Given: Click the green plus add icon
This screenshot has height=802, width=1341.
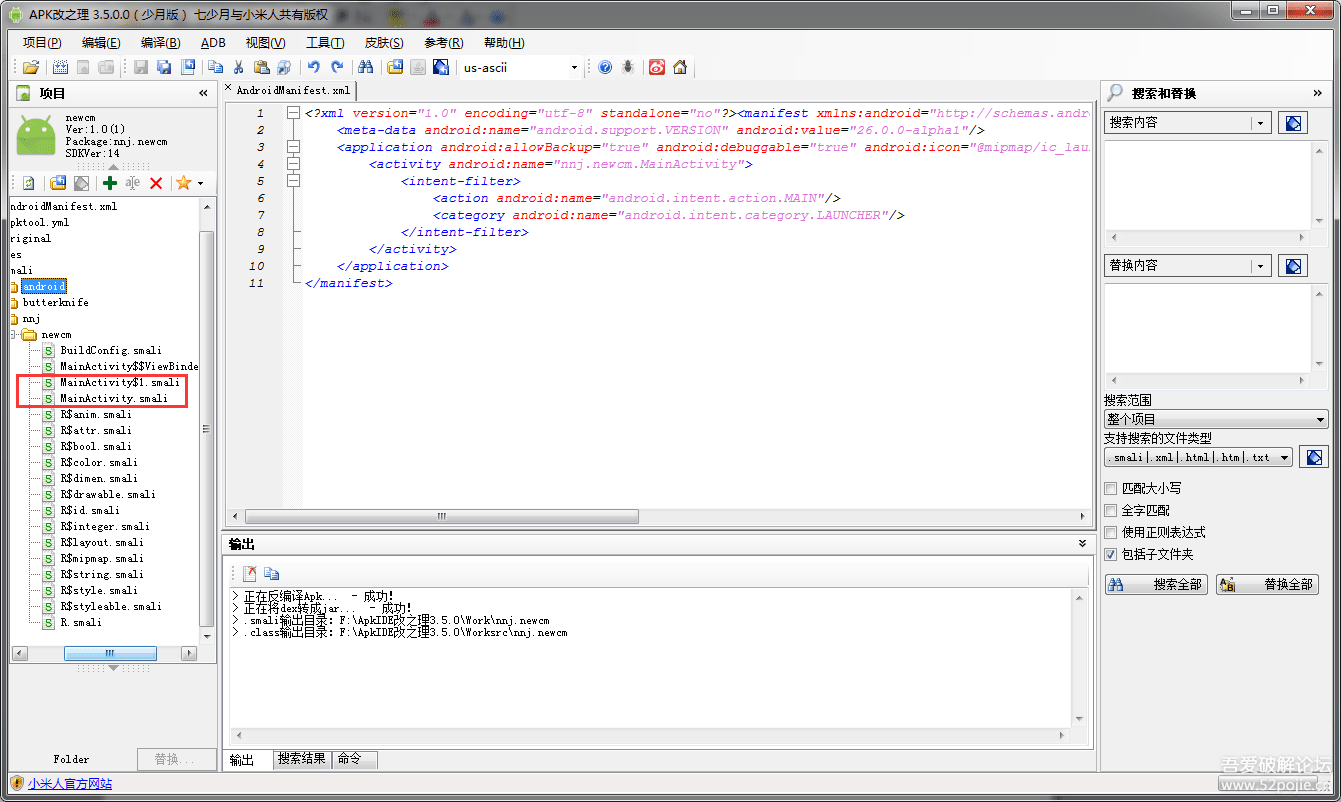Looking at the screenshot, I should [110, 183].
